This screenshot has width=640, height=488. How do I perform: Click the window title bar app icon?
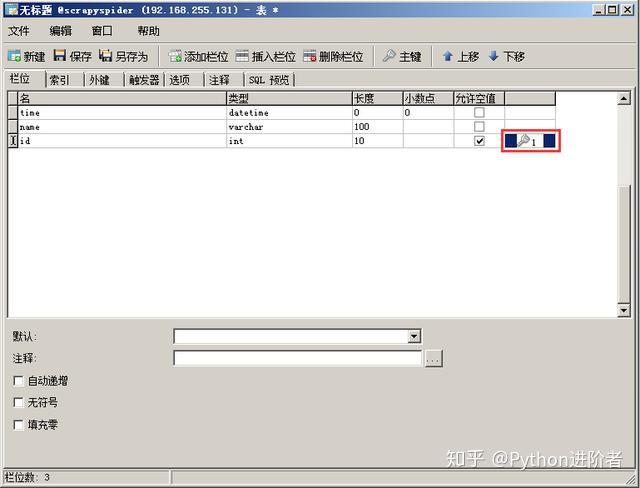pyautogui.click(x=11, y=10)
